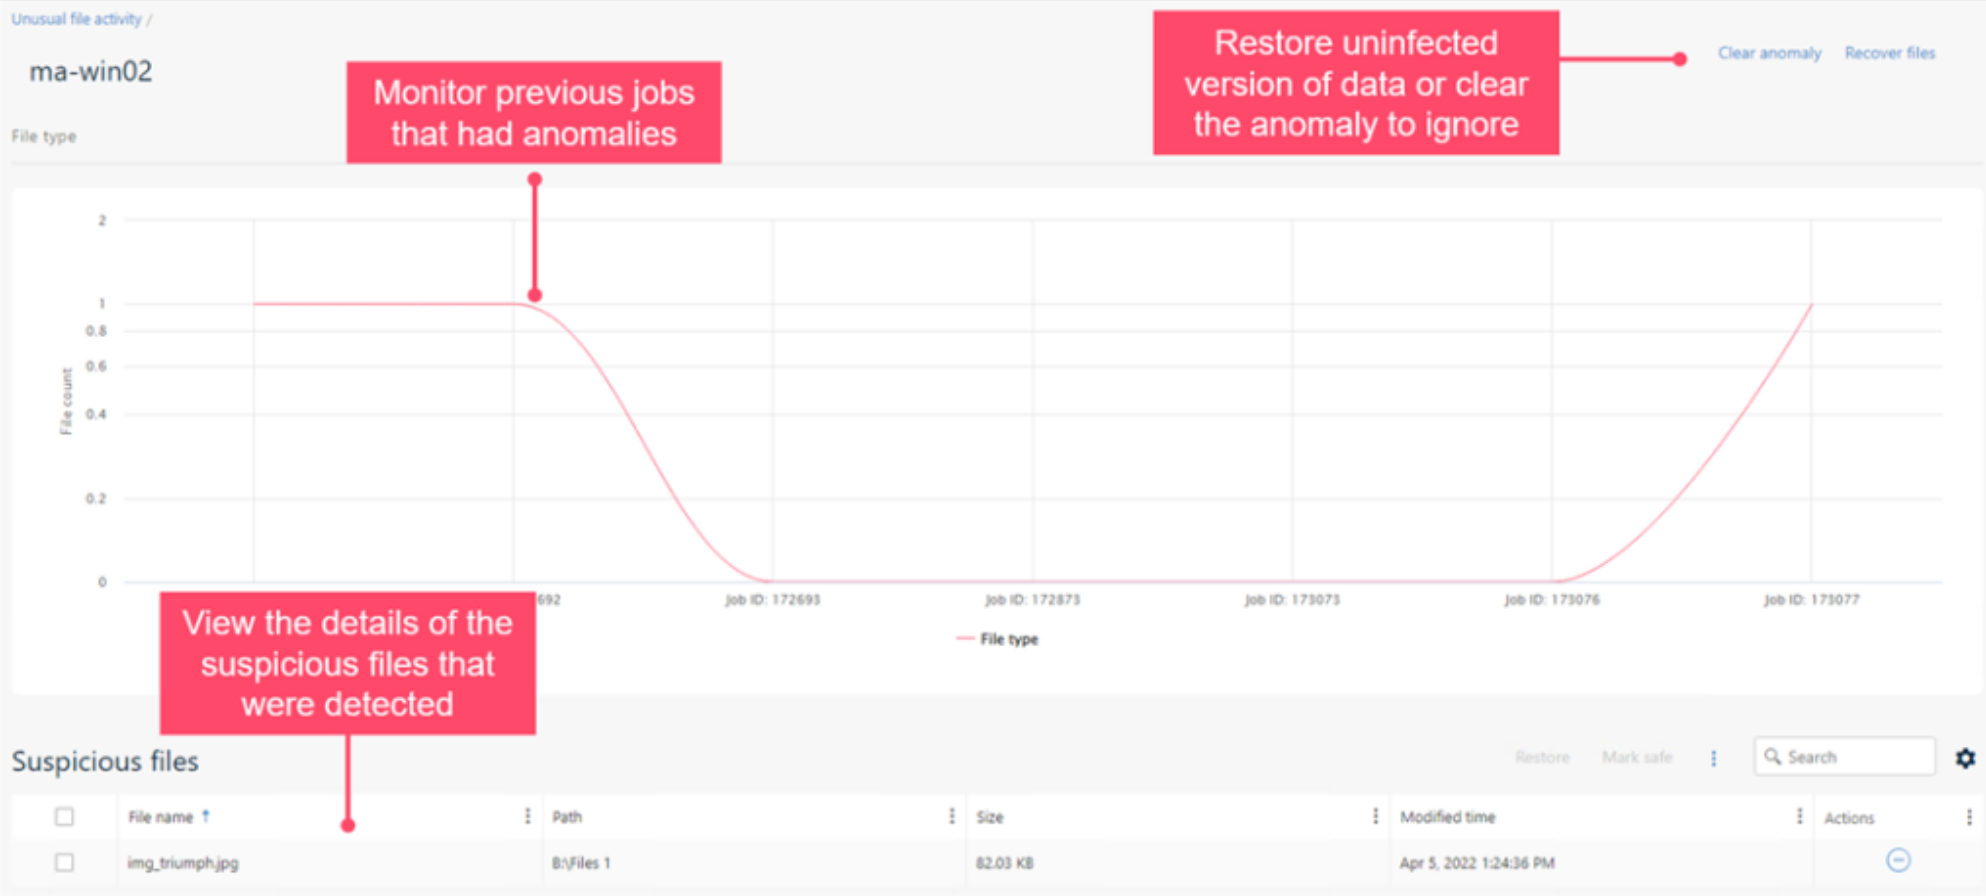Click the Recover files link
The height and width of the screenshot is (896, 1986).
[x=1889, y=53]
